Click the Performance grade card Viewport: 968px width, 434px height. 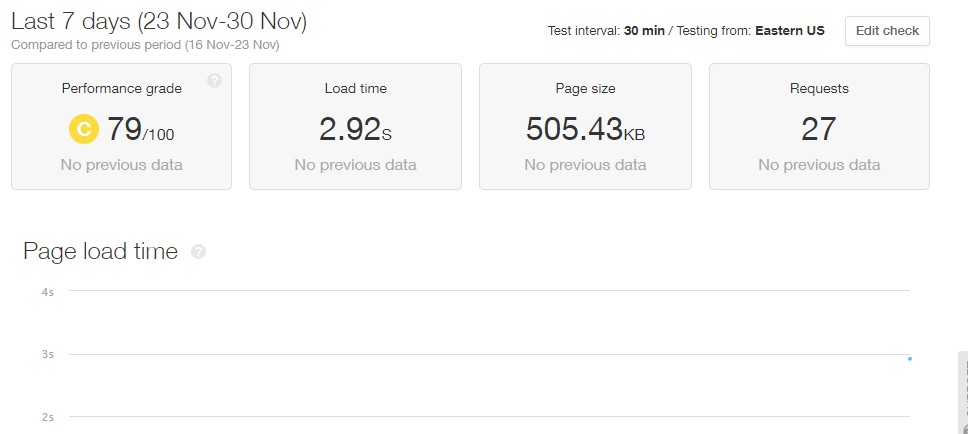(122, 127)
